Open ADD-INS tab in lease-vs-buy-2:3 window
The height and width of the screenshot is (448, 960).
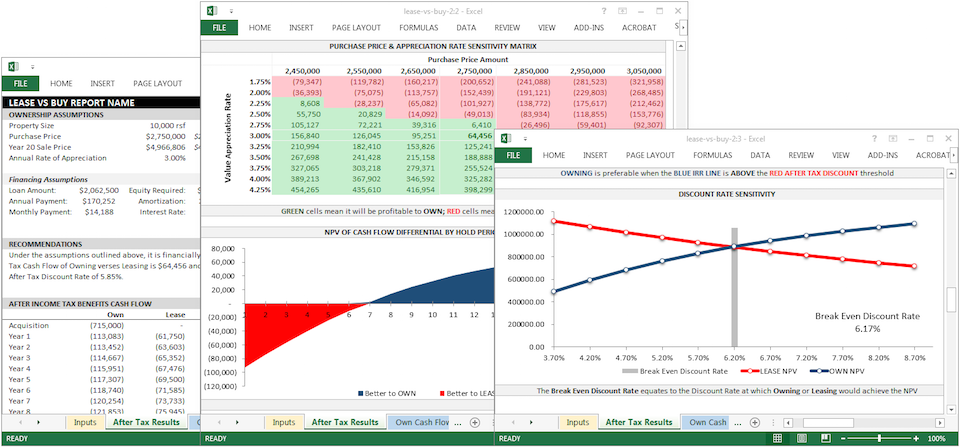(883, 155)
